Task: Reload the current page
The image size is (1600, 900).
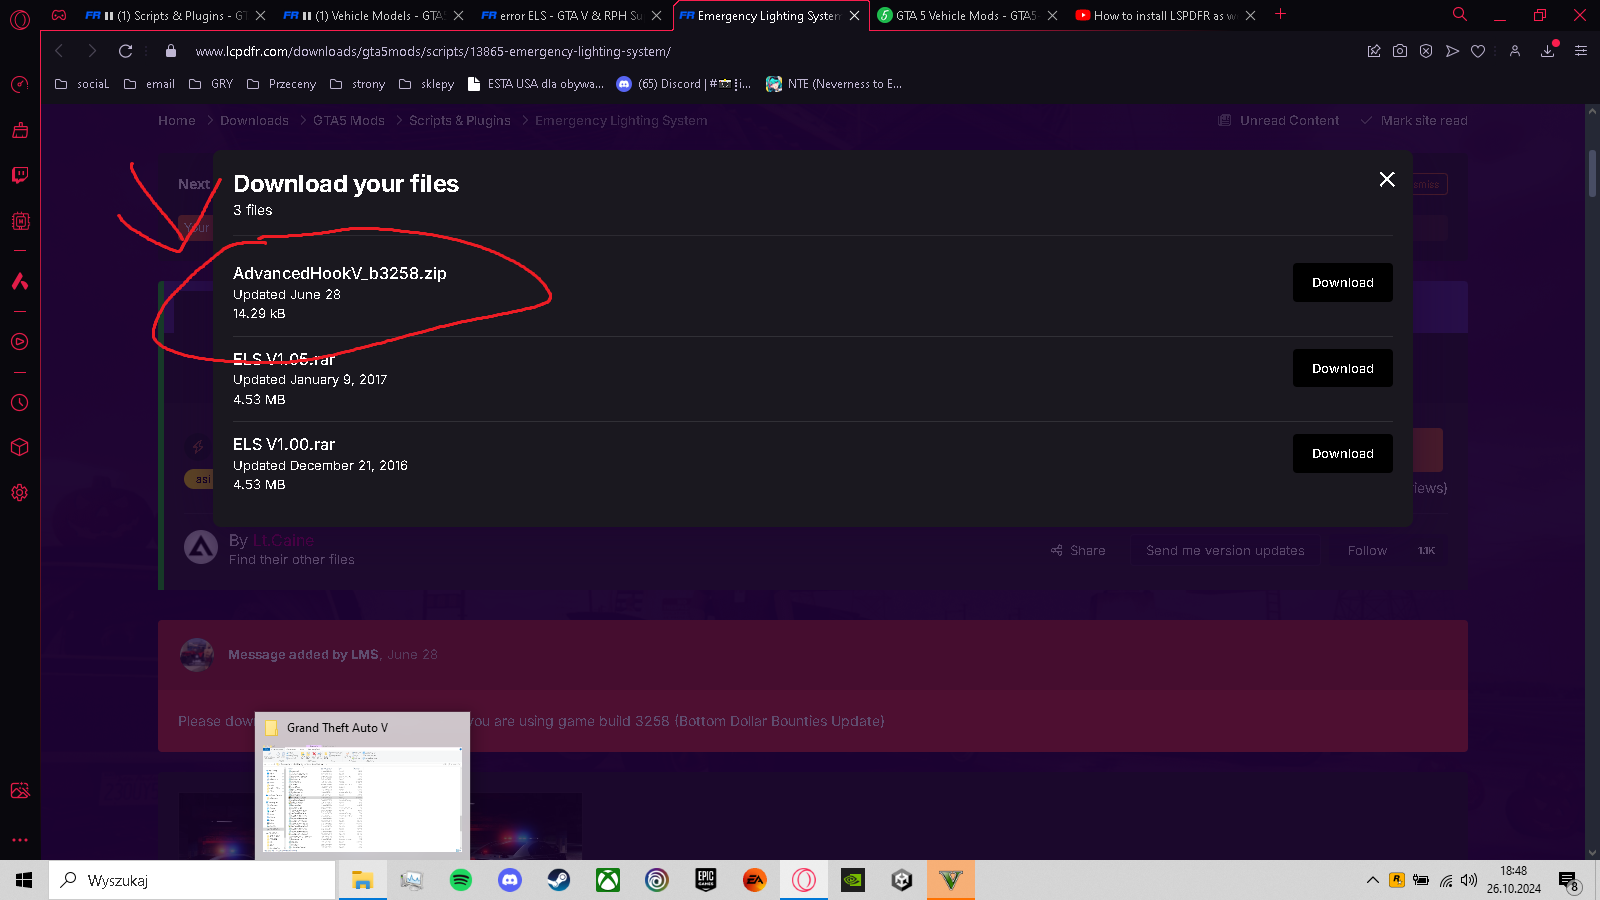Action: pos(125,51)
